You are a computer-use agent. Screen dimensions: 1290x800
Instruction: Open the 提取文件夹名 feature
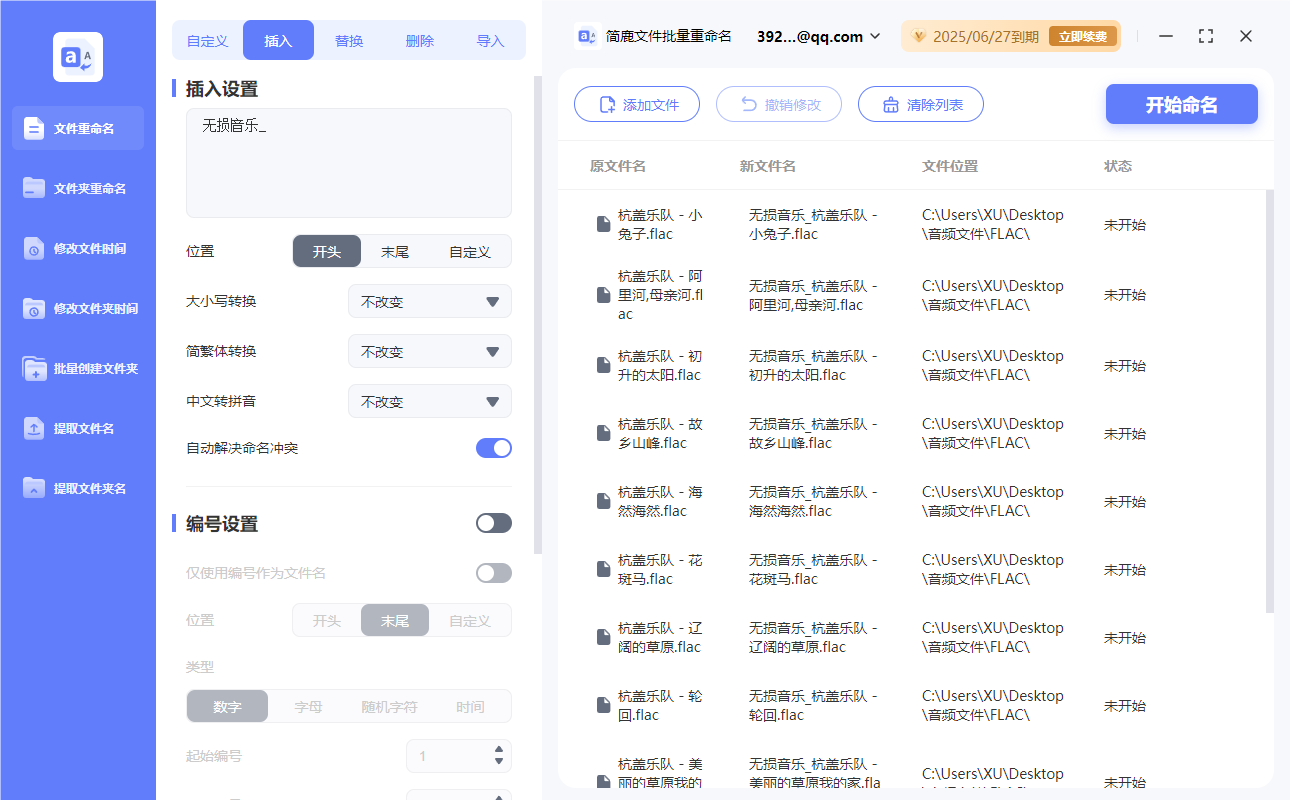pos(77,488)
